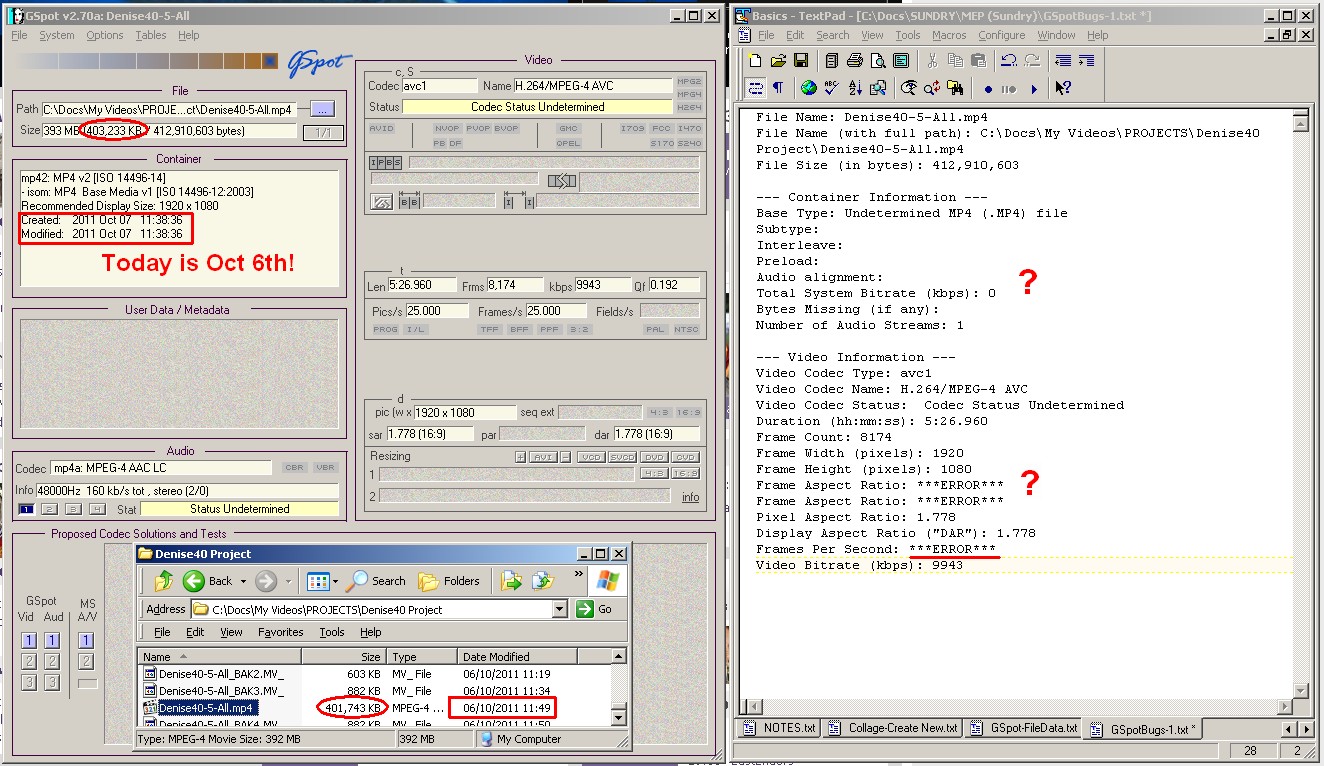Open Explorer address bar dropdown
This screenshot has width=1324, height=766.
559,609
